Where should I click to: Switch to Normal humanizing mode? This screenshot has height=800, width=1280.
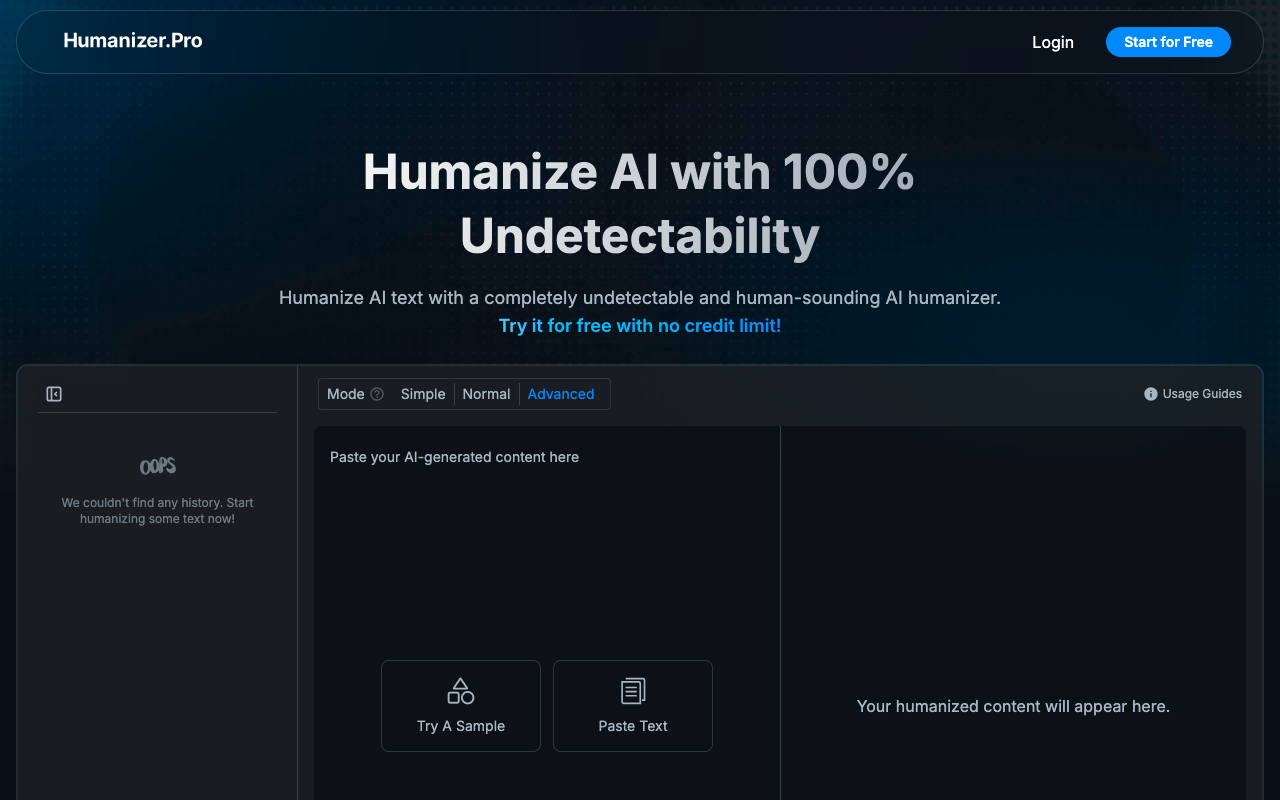pyautogui.click(x=486, y=394)
